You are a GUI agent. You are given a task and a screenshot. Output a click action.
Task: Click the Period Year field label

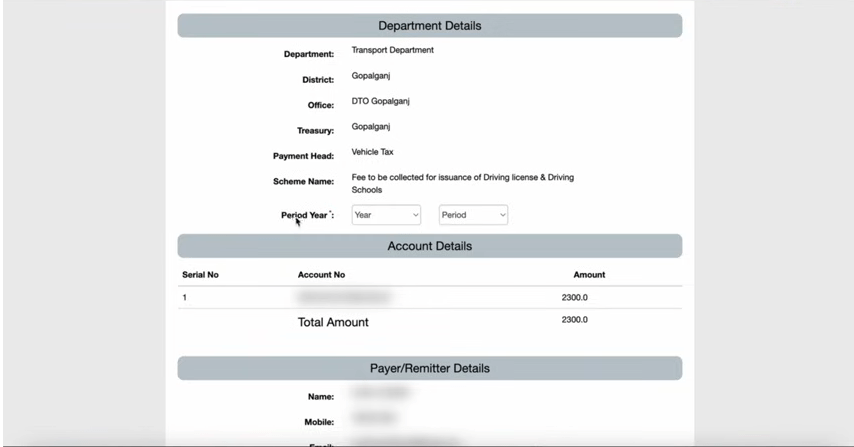(306, 215)
